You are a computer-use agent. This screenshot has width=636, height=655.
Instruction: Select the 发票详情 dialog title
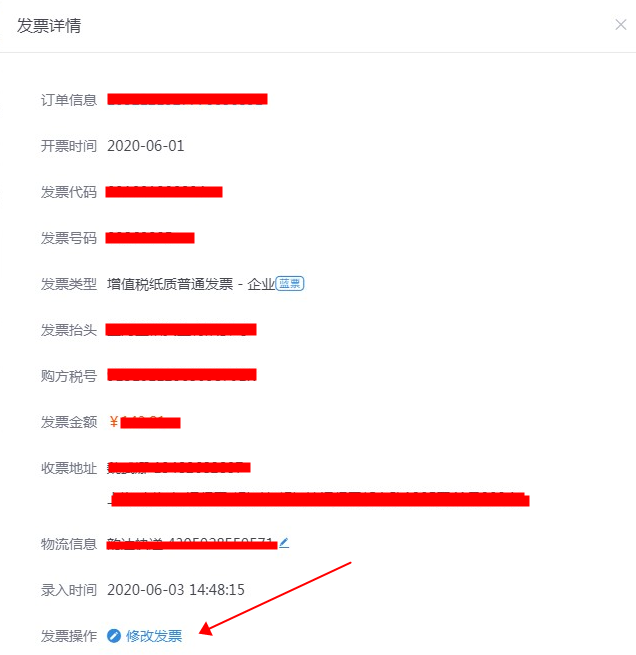(x=49, y=25)
